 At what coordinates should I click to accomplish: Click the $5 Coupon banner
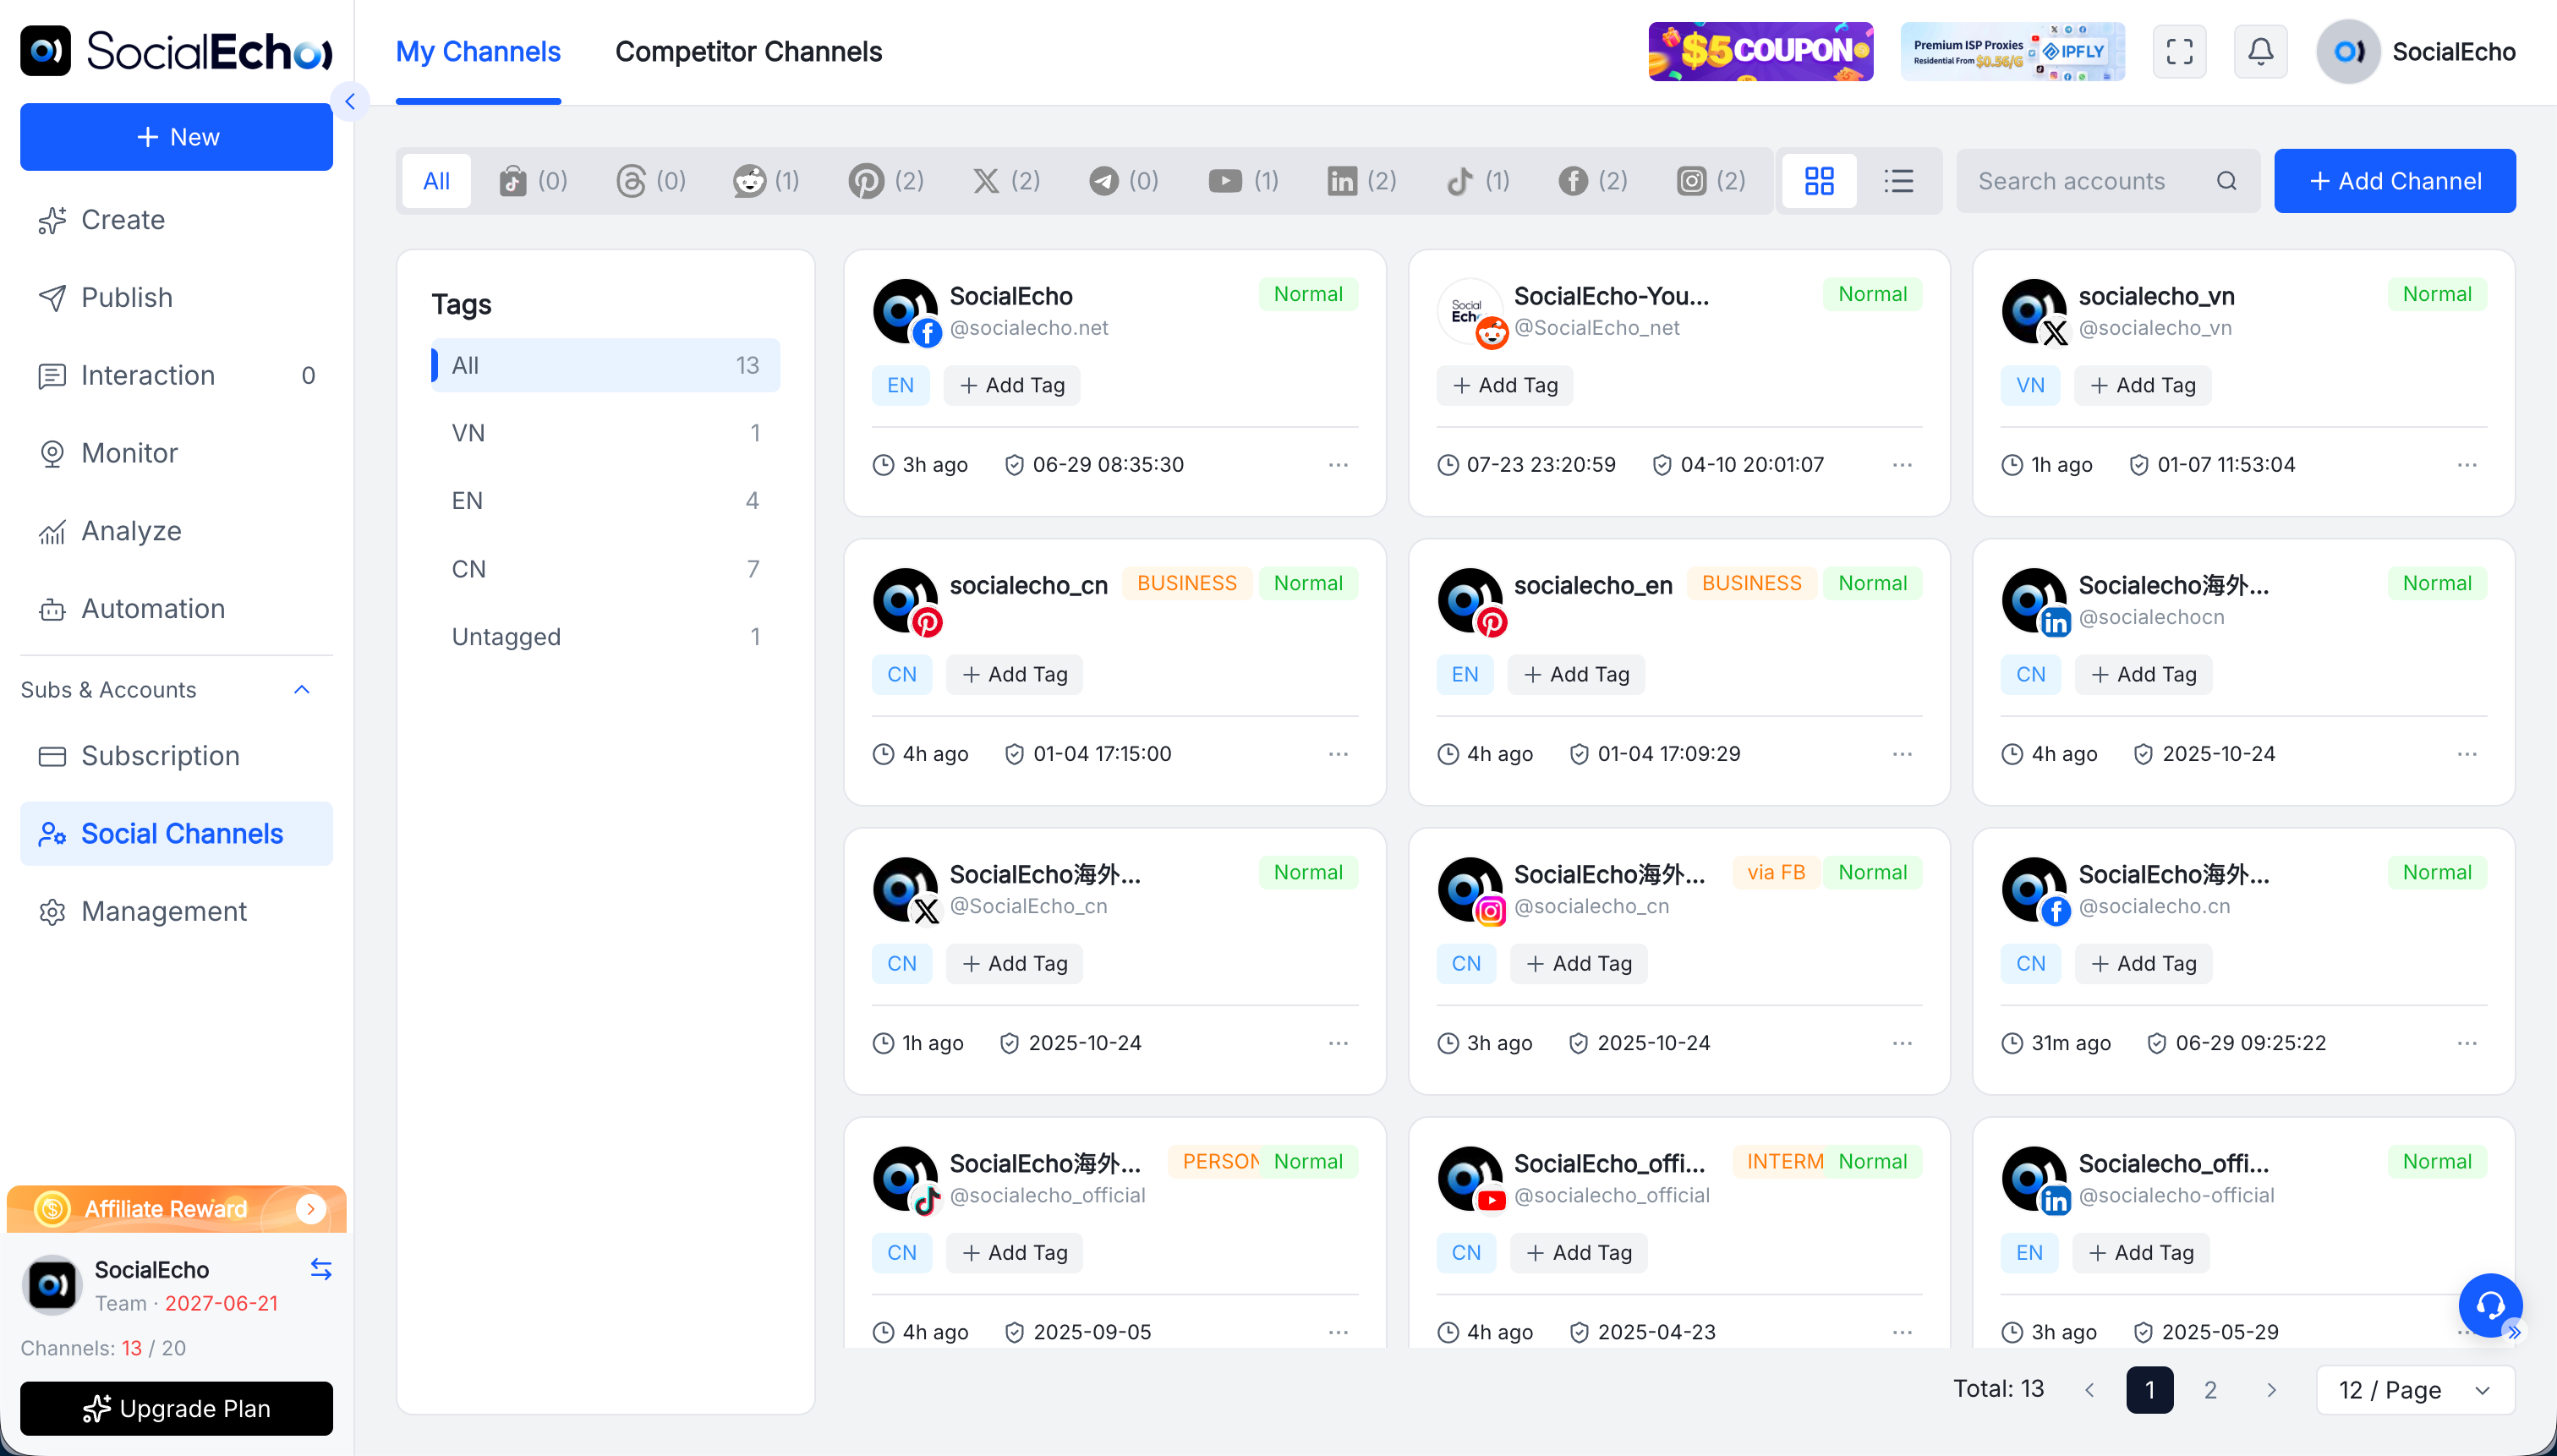tap(1760, 51)
